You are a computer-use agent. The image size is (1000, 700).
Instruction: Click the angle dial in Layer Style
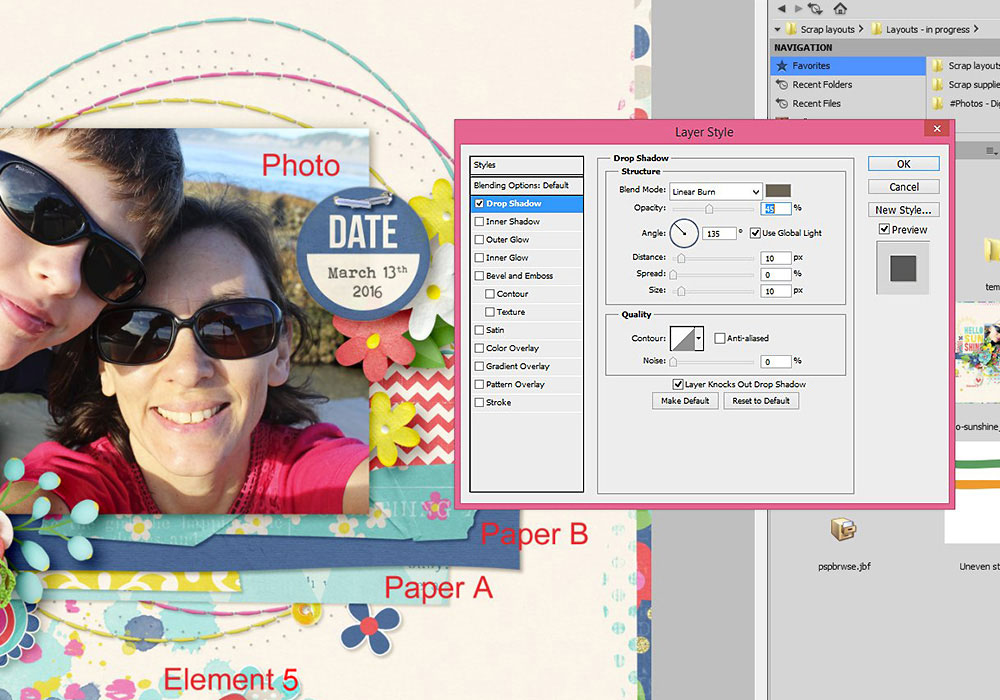684,233
